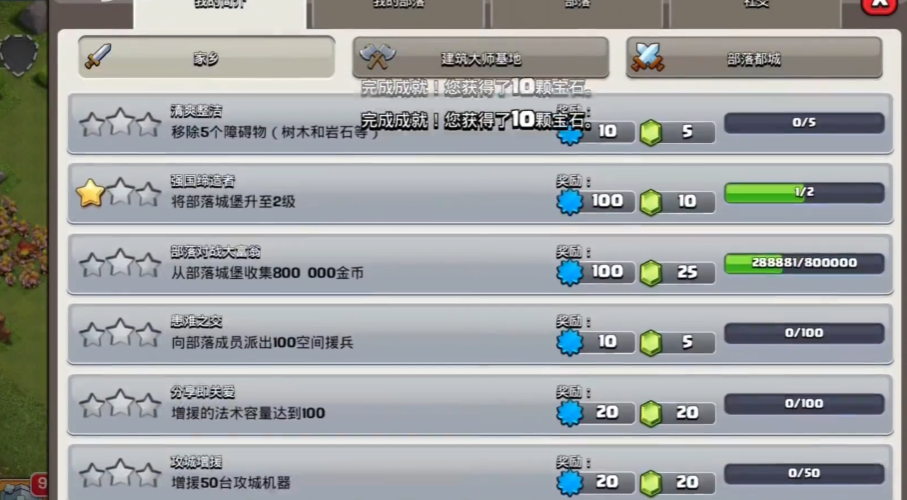Close the profile window with red X
Viewport: 907px width, 500px height.
879,6
